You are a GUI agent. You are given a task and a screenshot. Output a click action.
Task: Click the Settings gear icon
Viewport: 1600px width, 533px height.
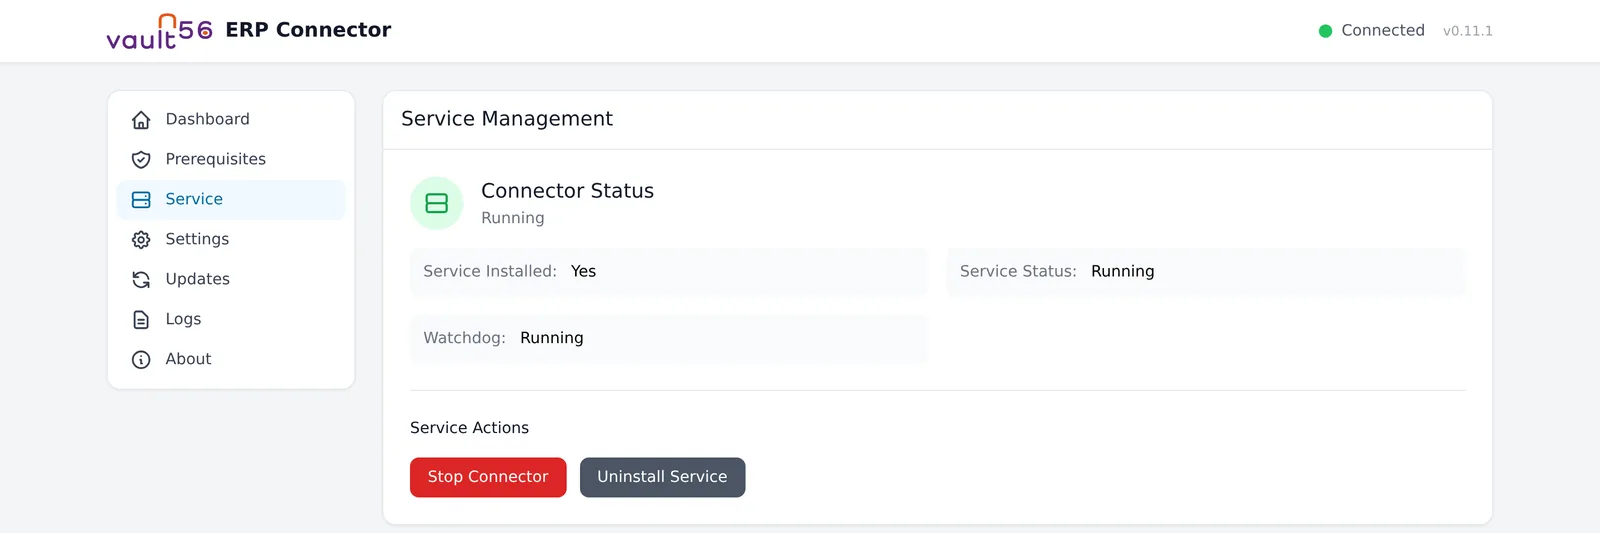(141, 240)
